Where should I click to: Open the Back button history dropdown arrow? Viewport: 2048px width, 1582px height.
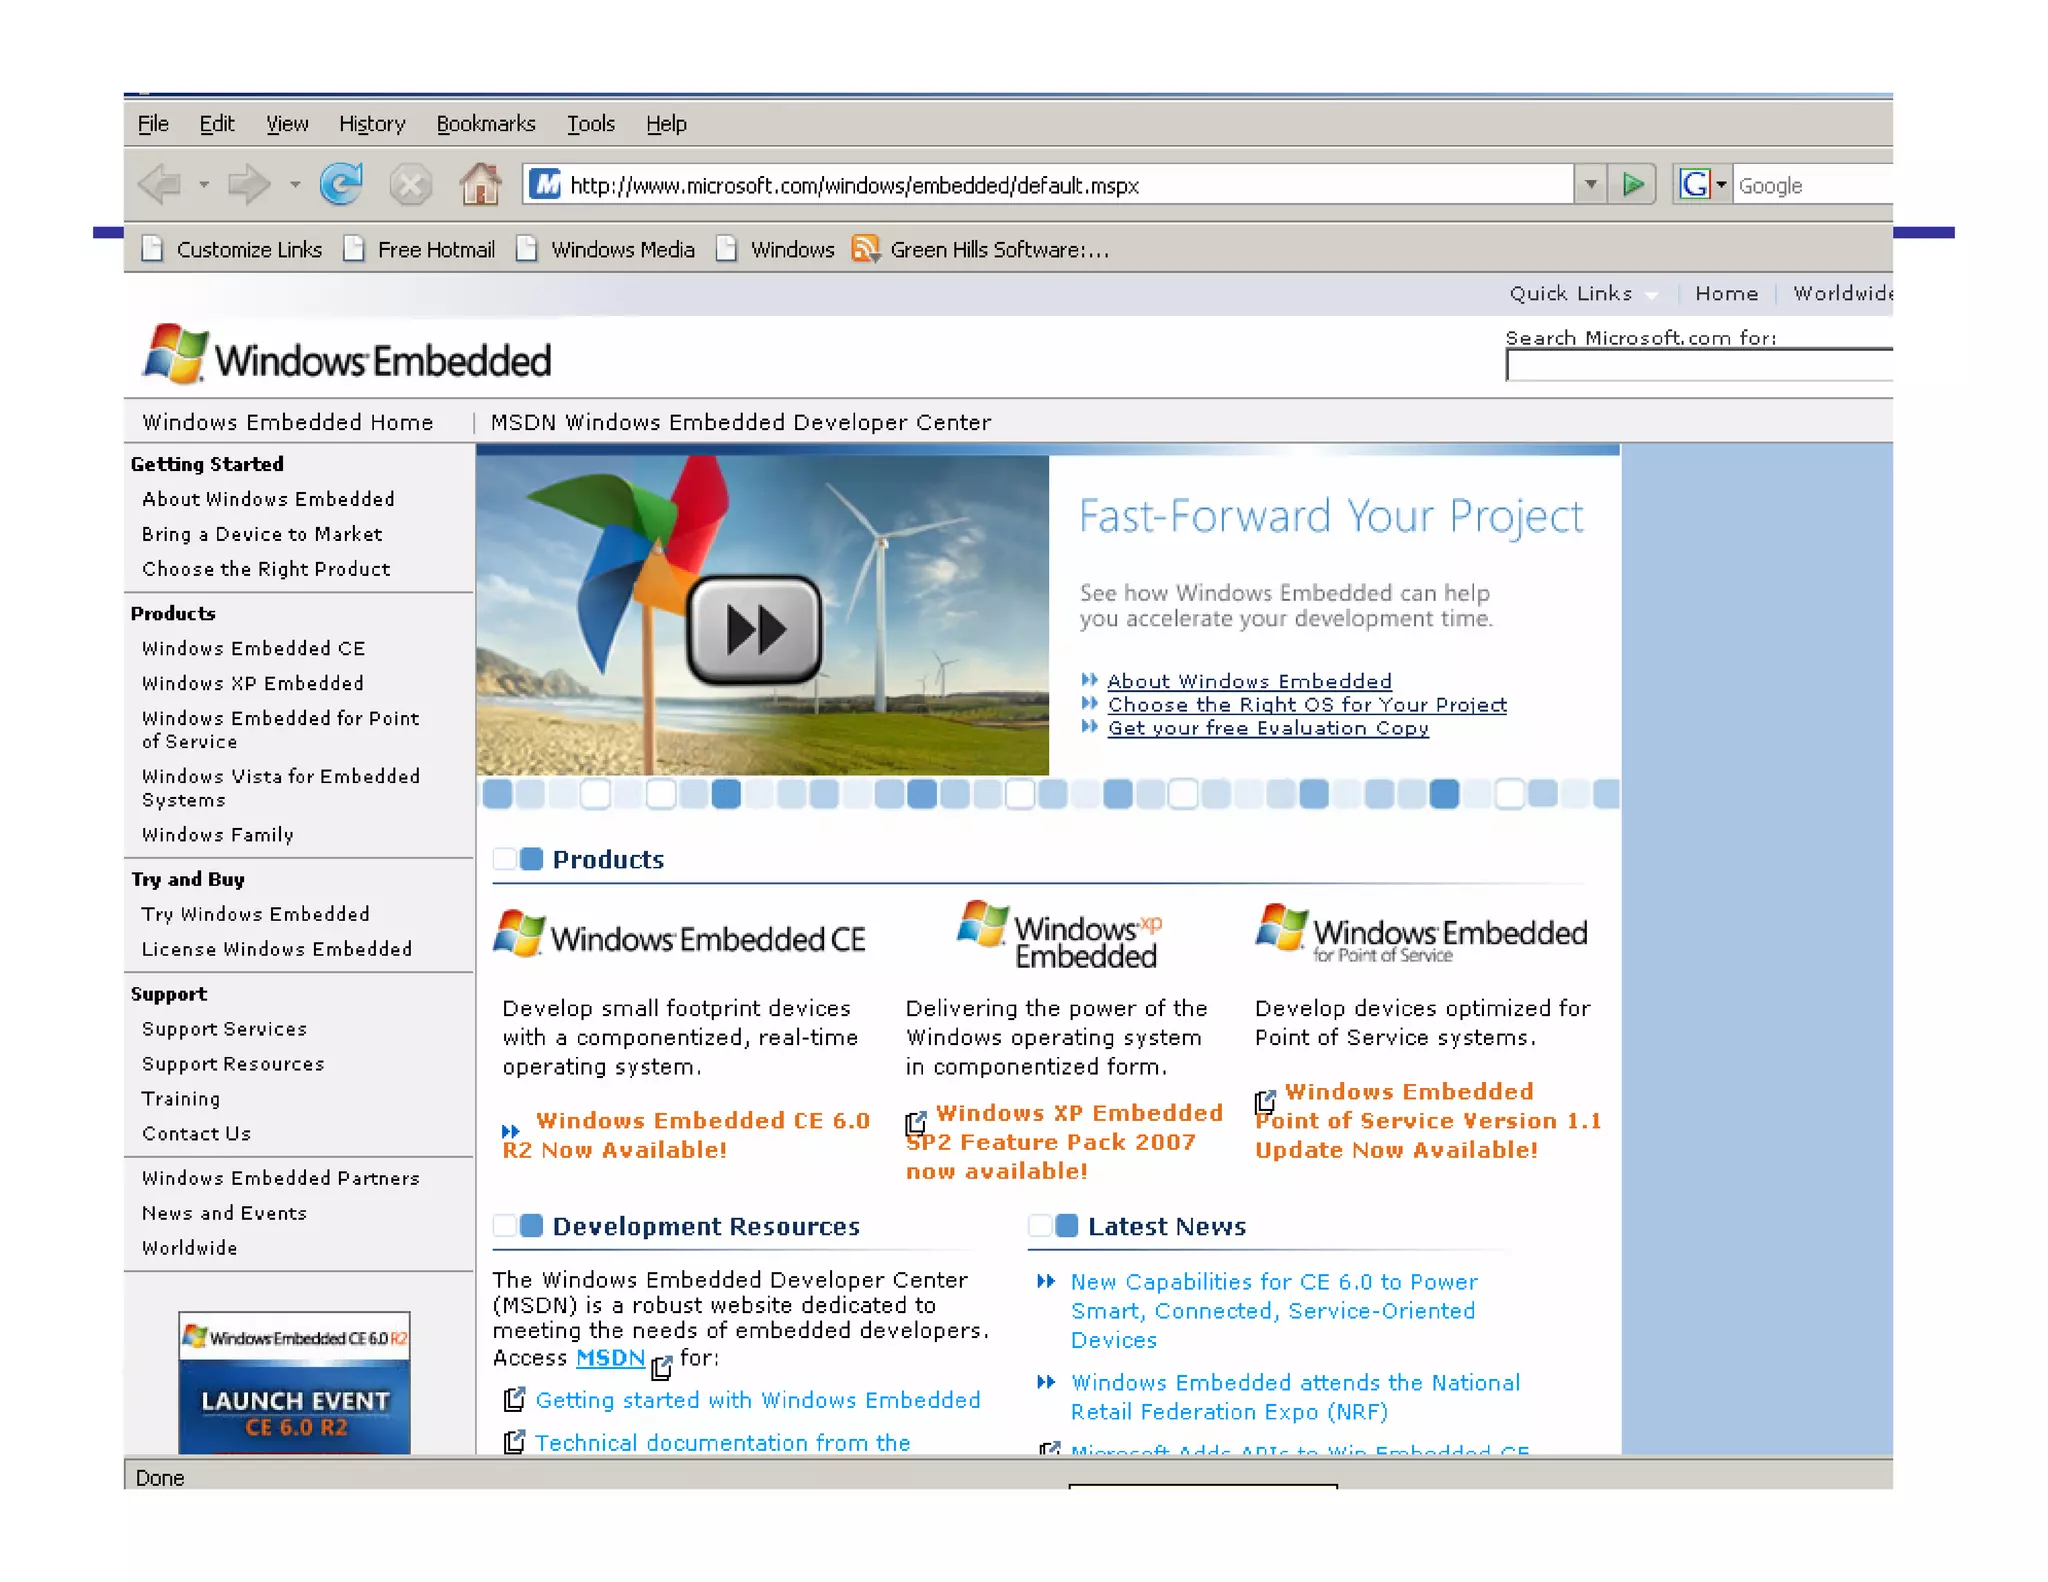tap(204, 185)
